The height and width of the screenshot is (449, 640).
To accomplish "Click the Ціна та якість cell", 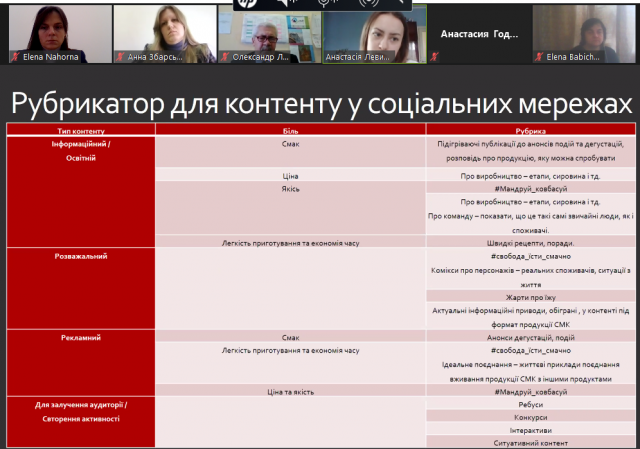I will click(290, 392).
